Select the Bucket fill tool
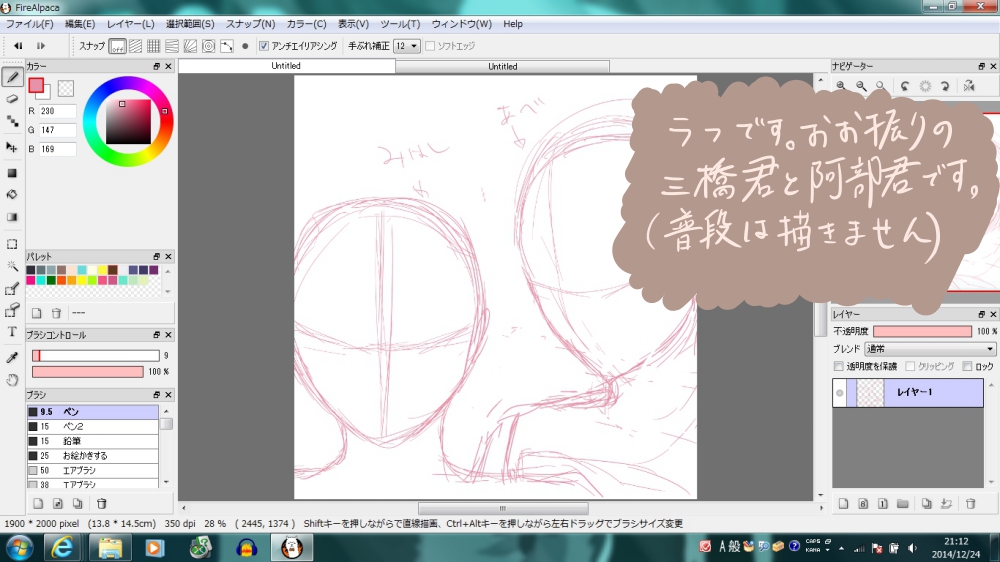This screenshot has height=562, width=1000. (x=12, y=194)
